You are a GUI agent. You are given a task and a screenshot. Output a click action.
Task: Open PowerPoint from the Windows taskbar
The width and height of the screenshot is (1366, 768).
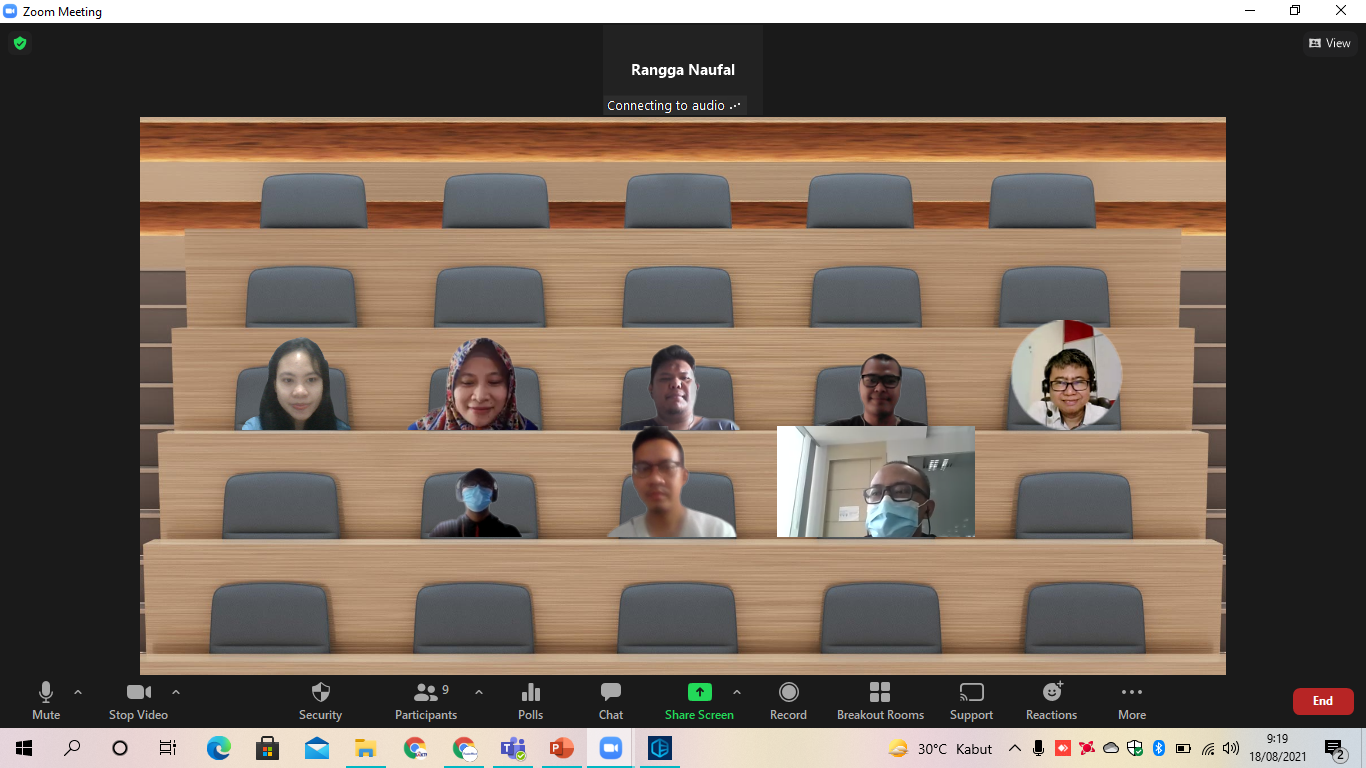pos(561,748)
